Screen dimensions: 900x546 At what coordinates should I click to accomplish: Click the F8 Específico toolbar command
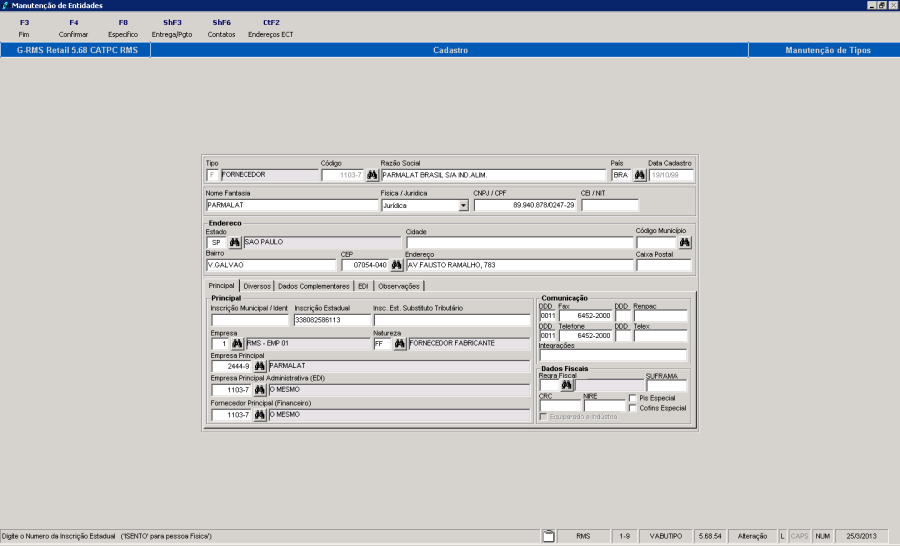click(x=123, y=28)
